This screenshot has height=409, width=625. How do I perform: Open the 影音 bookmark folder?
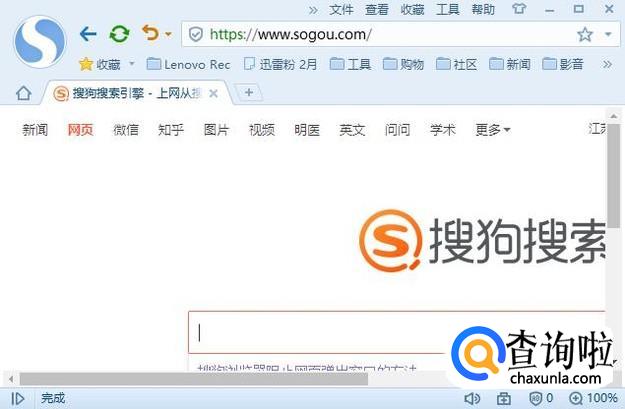pyautogui.click(x=563, y=64)
